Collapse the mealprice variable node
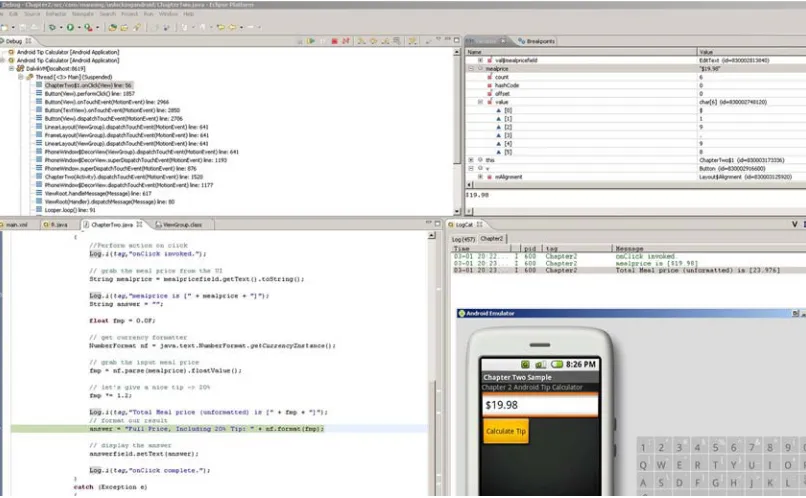The height and width of the screenshot is (498, 806). coord(471,68)
